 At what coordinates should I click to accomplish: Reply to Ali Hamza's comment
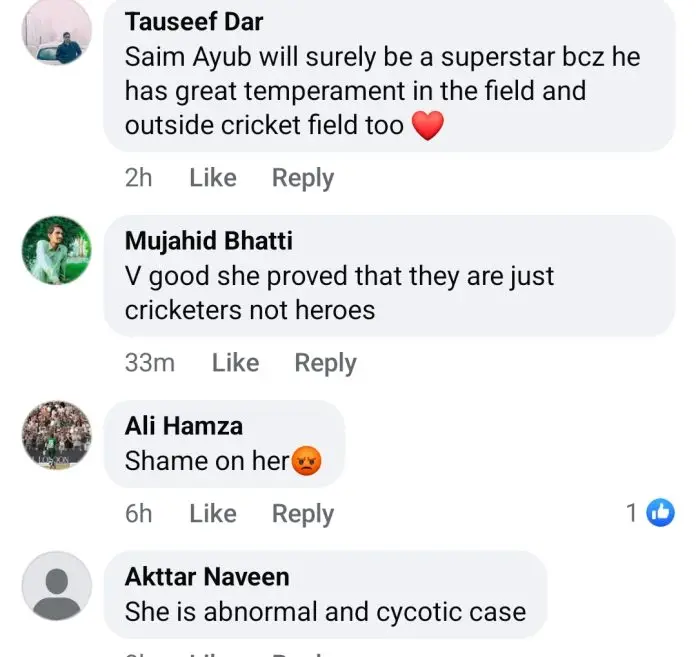[x=303, y=513]
